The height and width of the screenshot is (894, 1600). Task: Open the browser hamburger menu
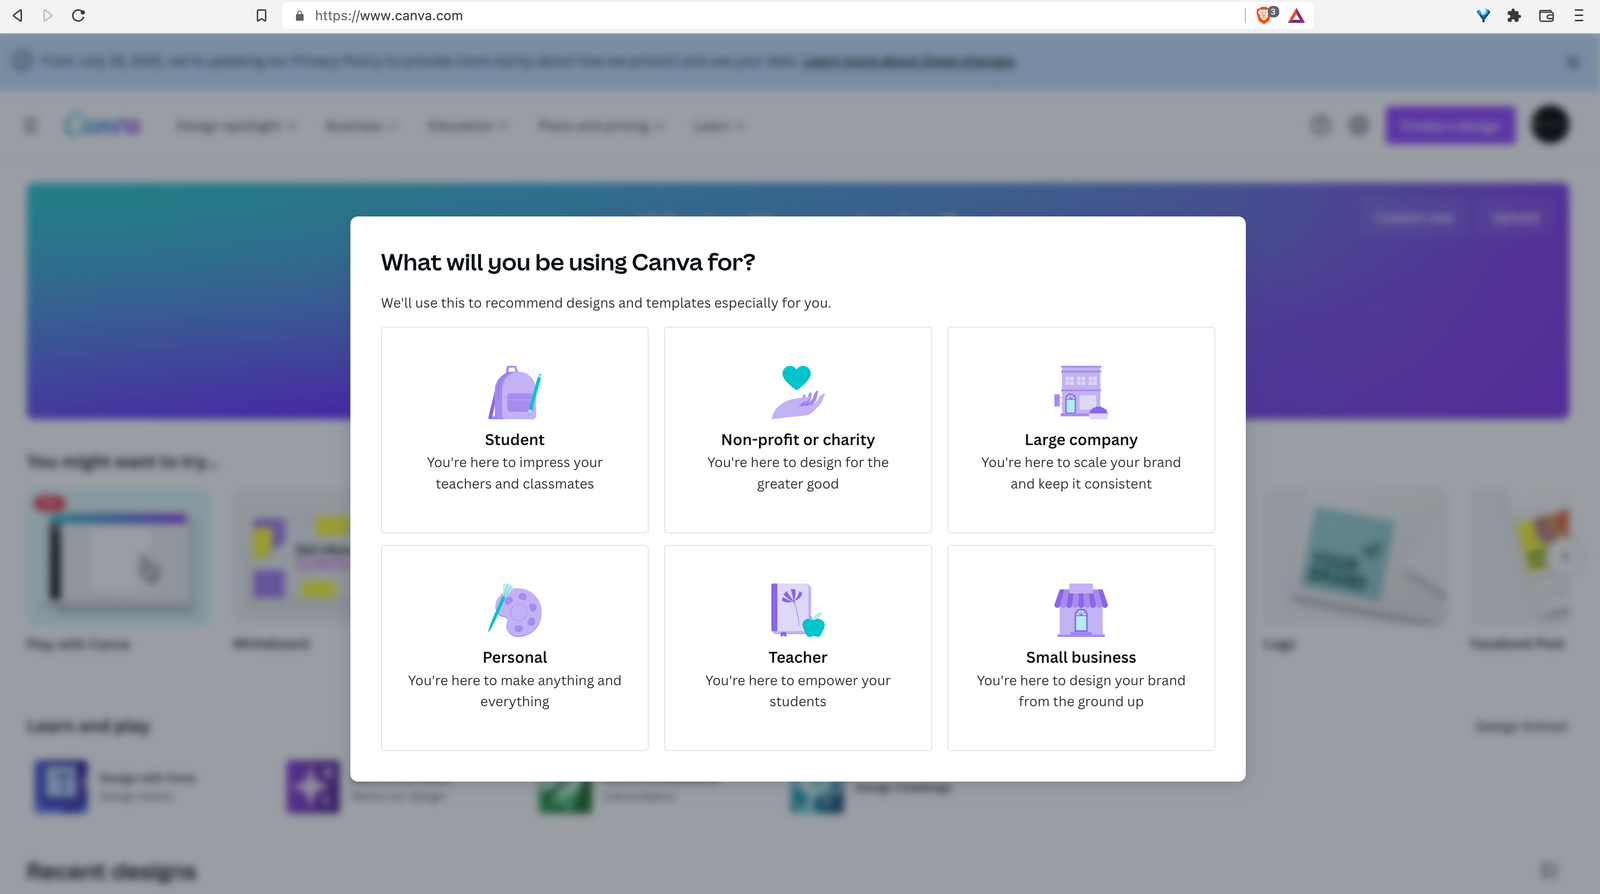click(1579, 16)
